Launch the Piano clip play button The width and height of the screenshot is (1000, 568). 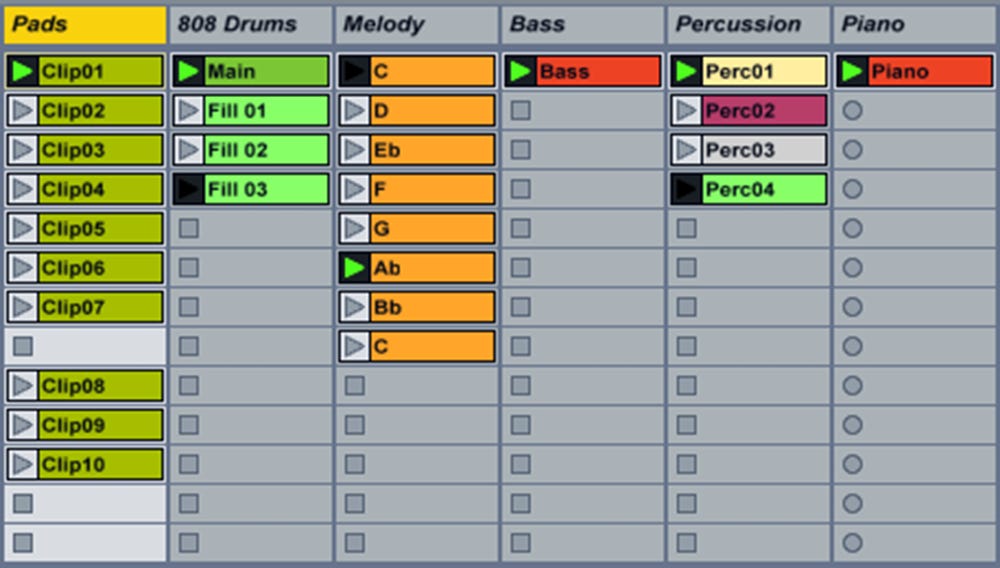tap(852, 72)
